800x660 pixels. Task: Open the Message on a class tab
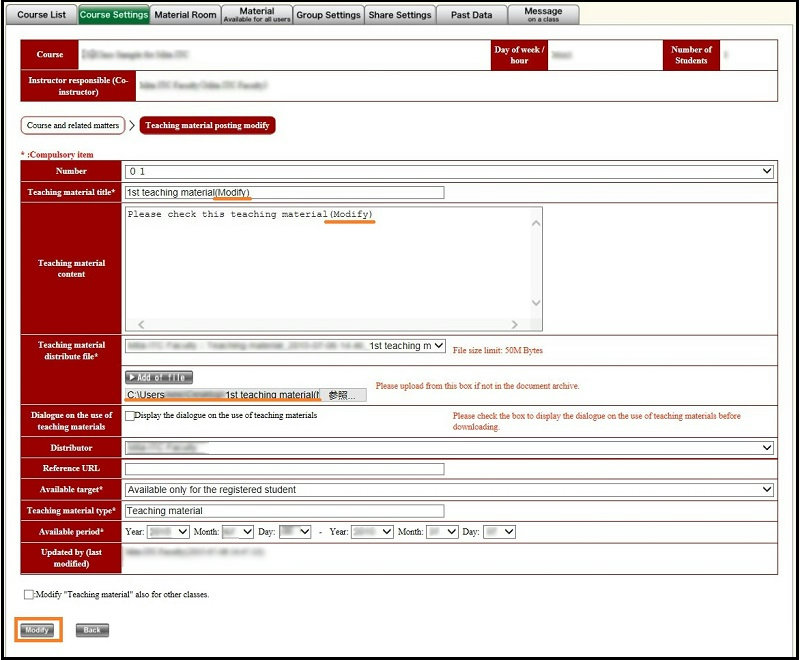coord(543,14)
